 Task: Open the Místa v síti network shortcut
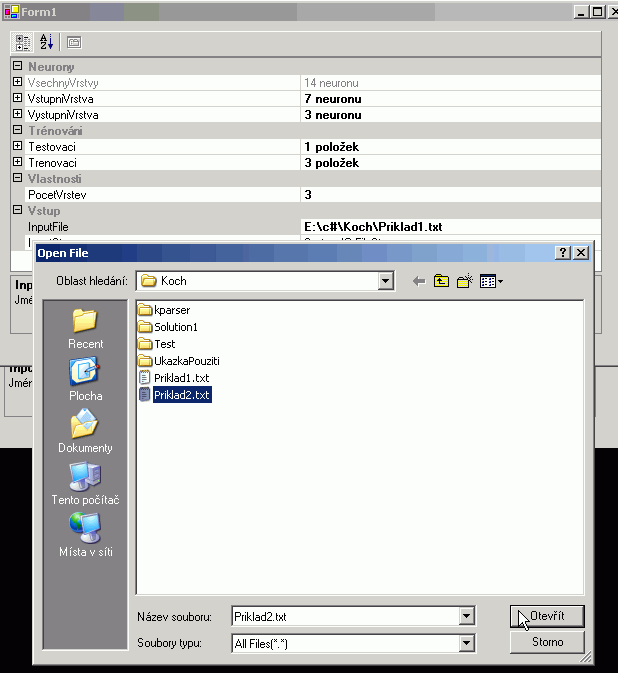click(x=85, y=536)
